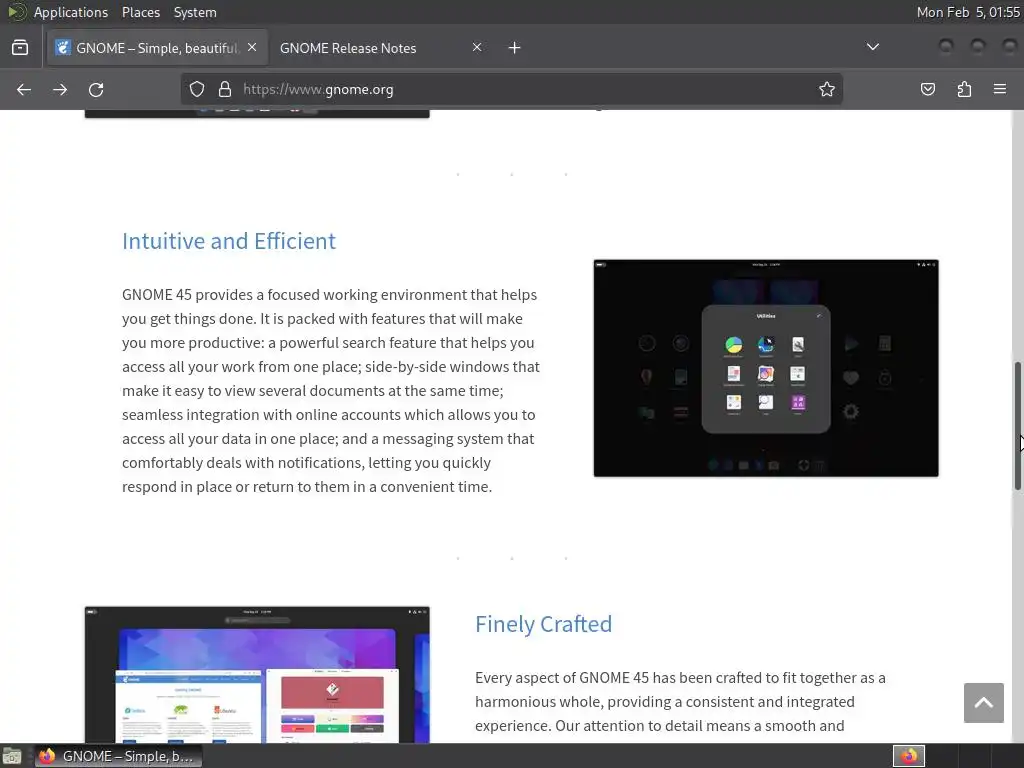This screenshot has width=1024, height=768.
Task: Open a new tab with plus
Action: tap(515, 48)
